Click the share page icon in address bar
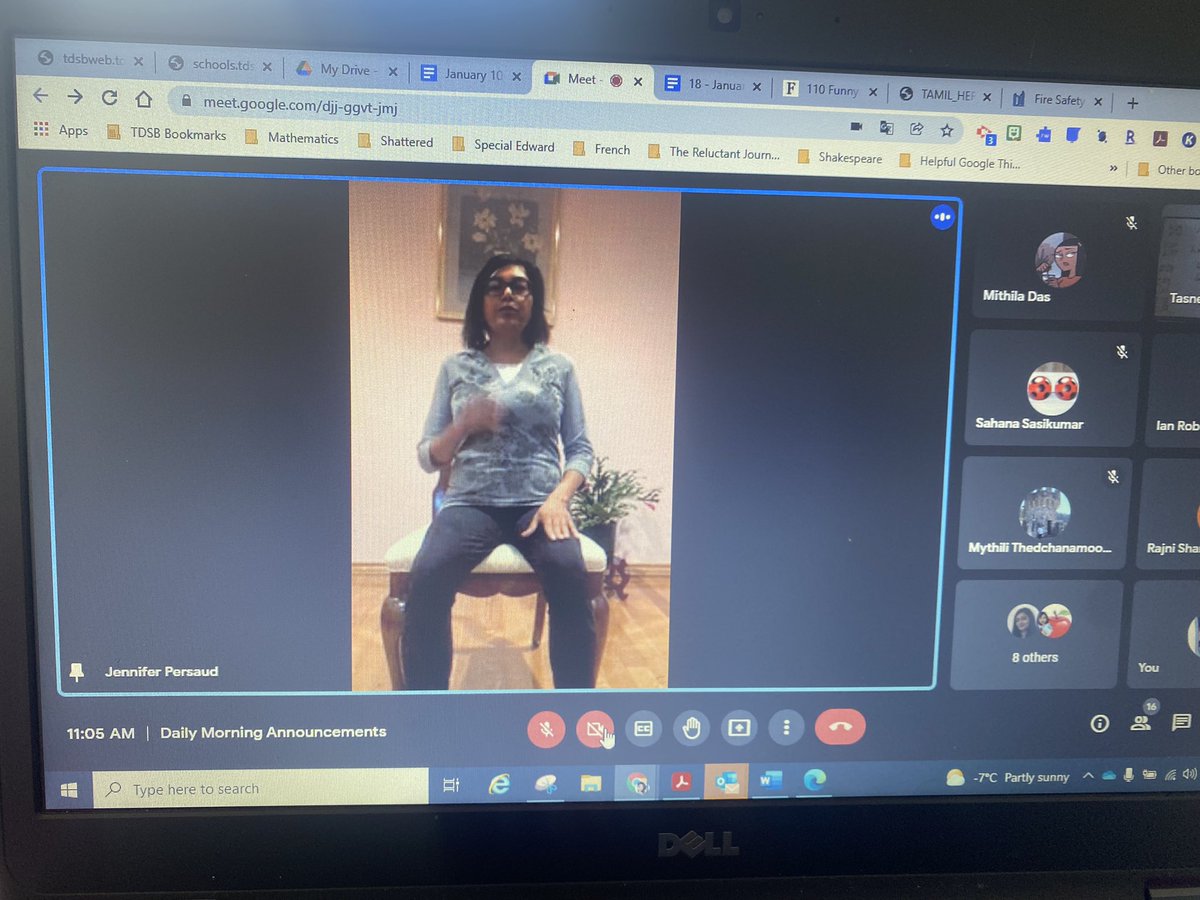The width and height of the screenshot is (1200, 900). [x=916, y=129]
